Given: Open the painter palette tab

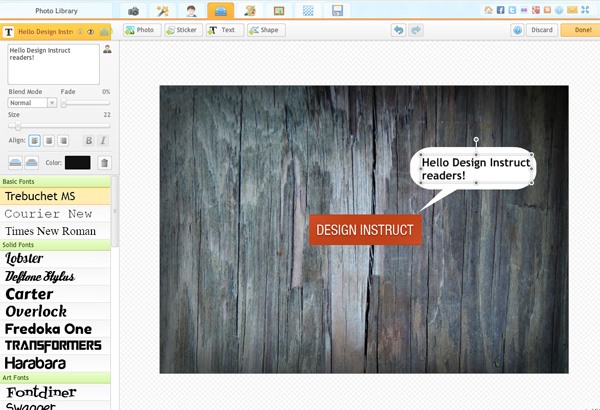Looking at the screenshot, I should (x=250, y=11).
